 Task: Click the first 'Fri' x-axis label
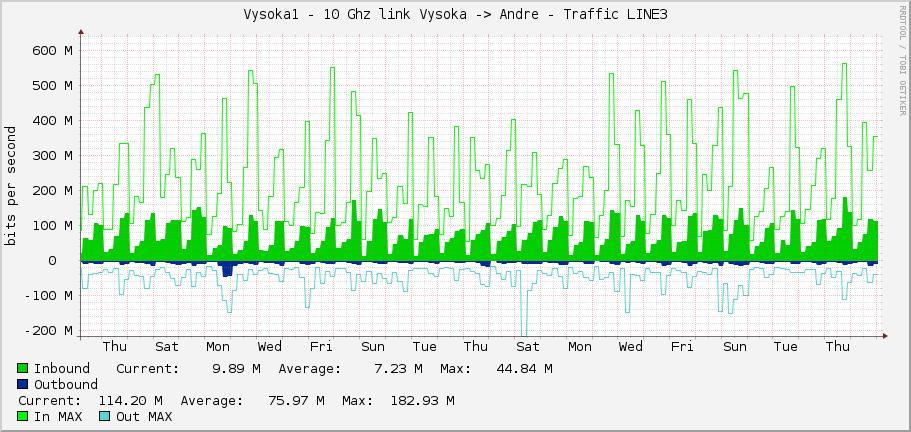(x=321, y=347)
